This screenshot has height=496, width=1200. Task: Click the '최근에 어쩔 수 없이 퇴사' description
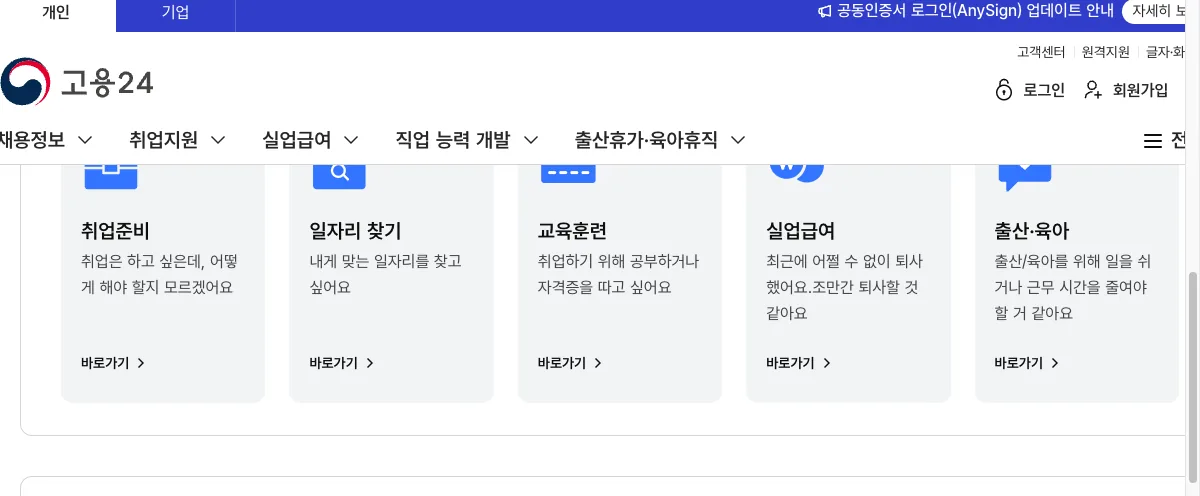(x=845, y=287)
